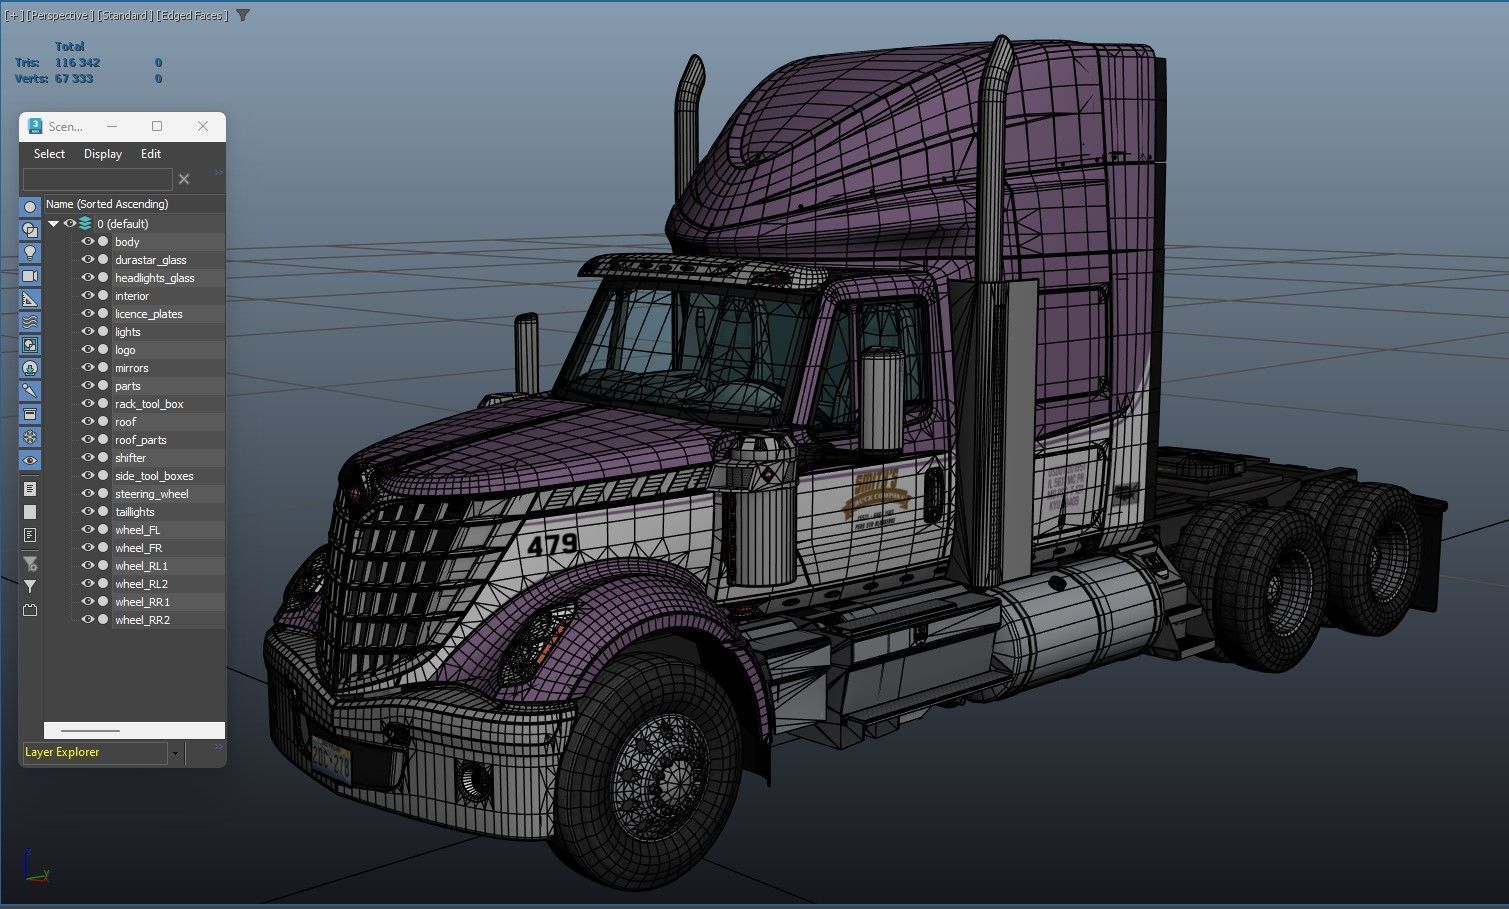Open the [+] viewport general menu
This screenshot has width=1509, height=909.
(x=13, y=15)
